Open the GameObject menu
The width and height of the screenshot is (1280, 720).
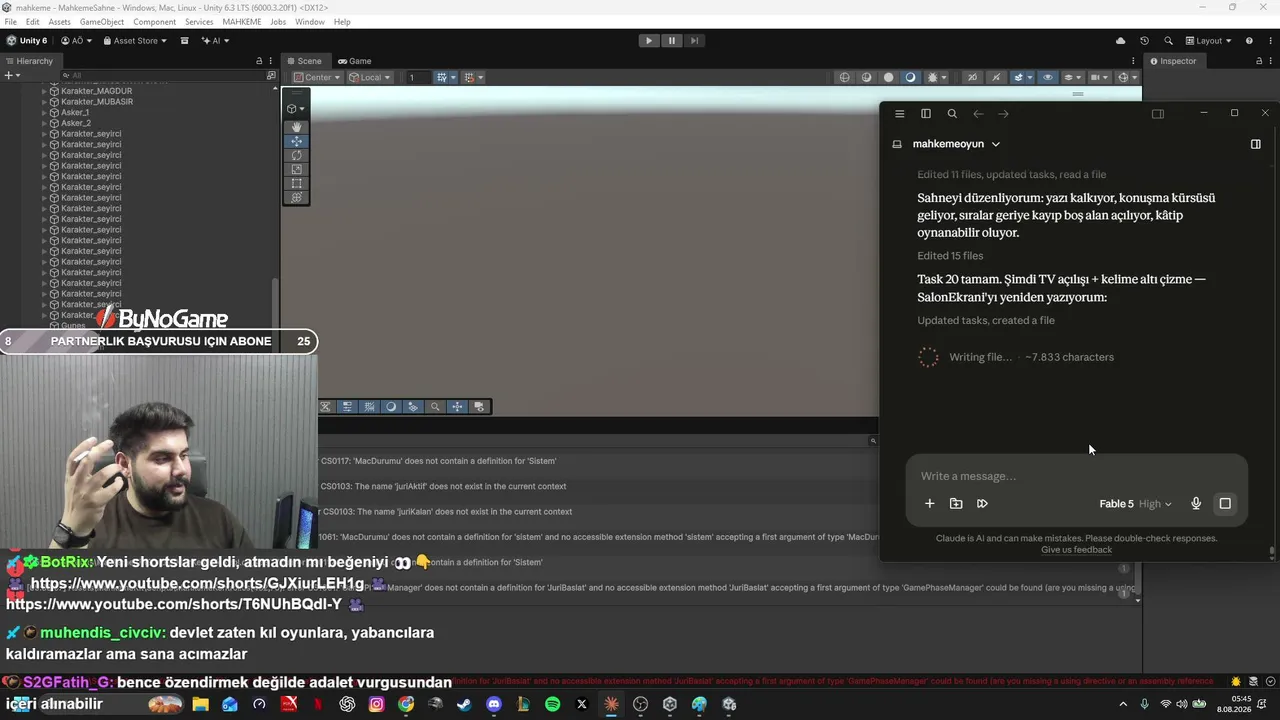click(x=102, y=22)
